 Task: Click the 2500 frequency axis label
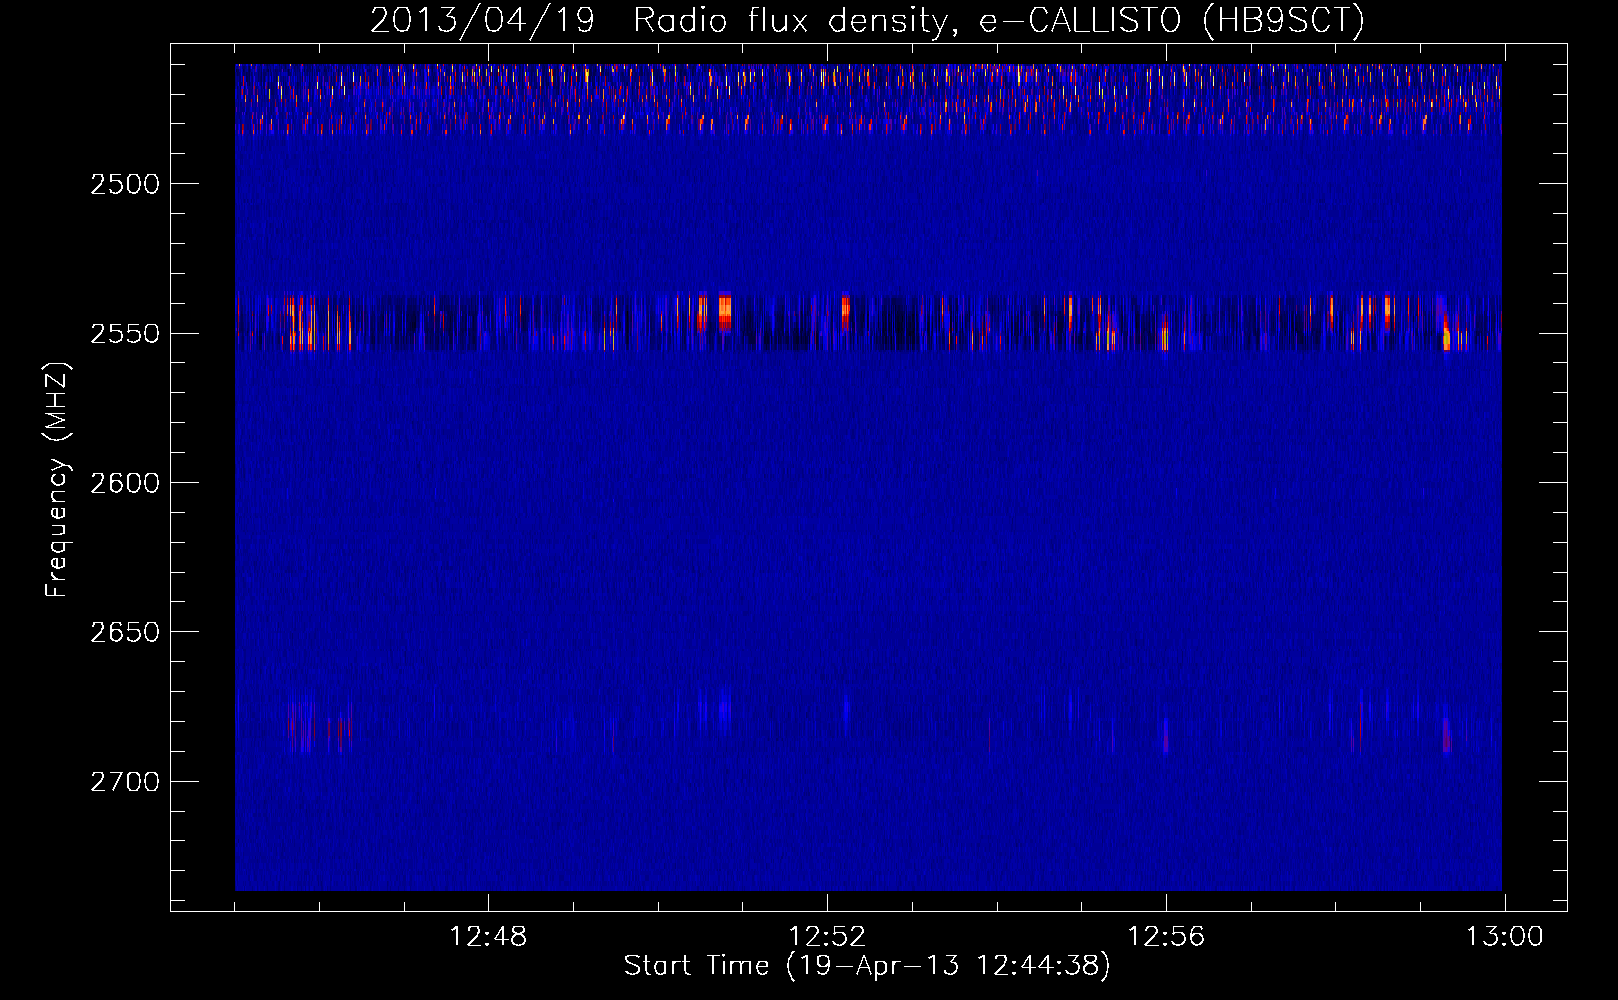coord(125,184)
